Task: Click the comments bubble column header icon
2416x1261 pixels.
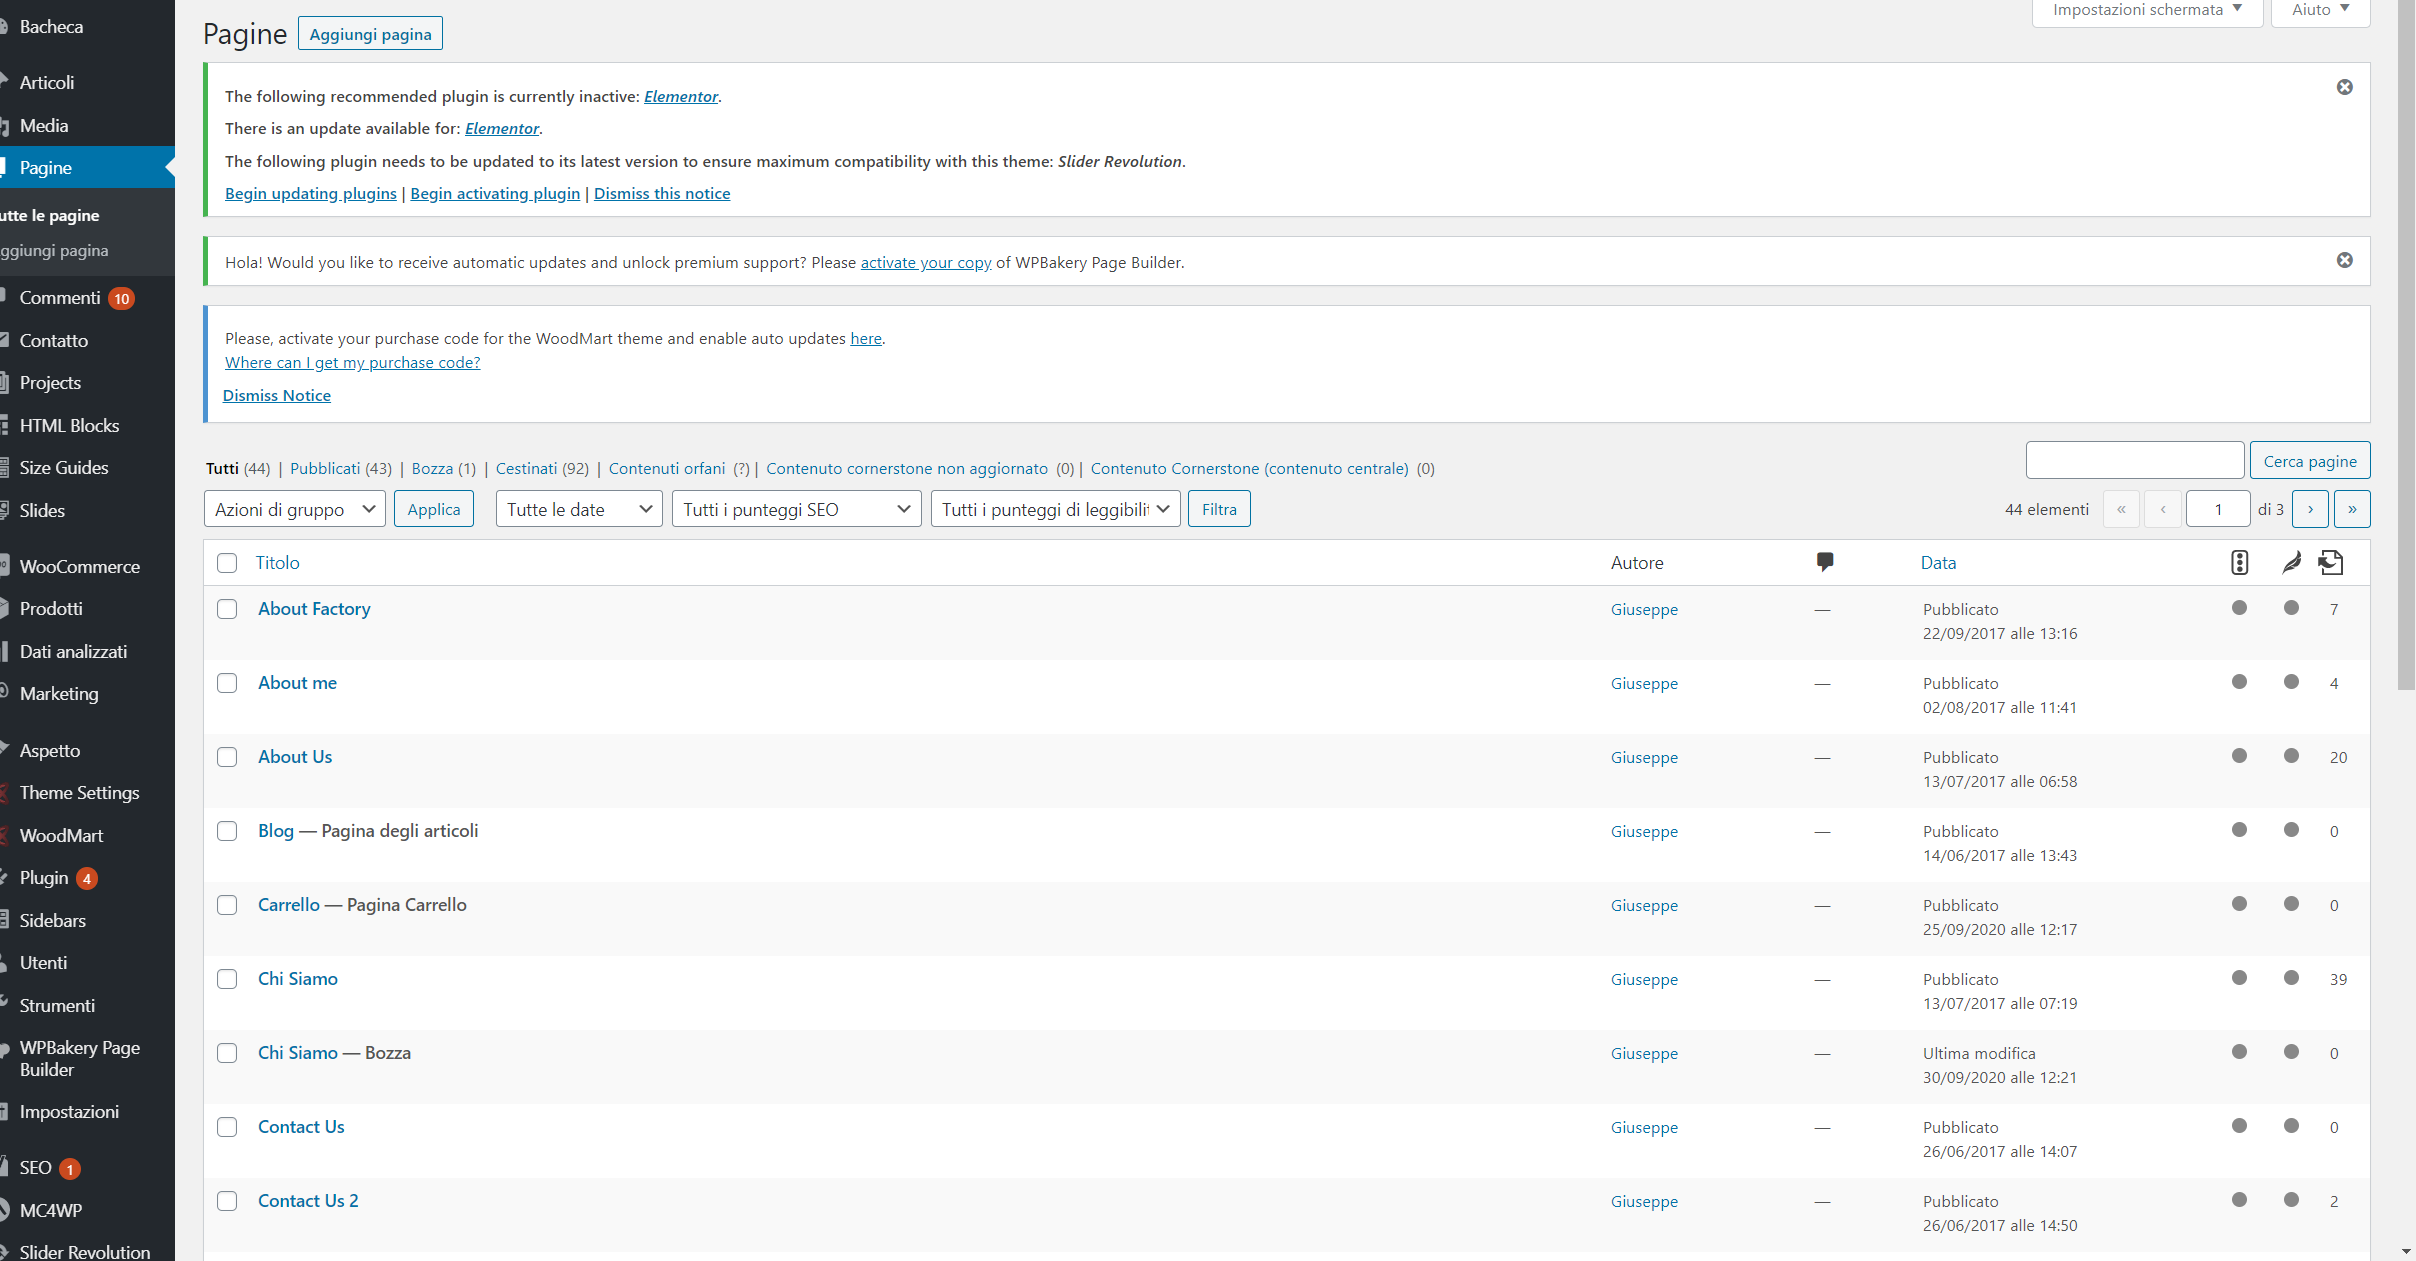Action: point(1824,562)
